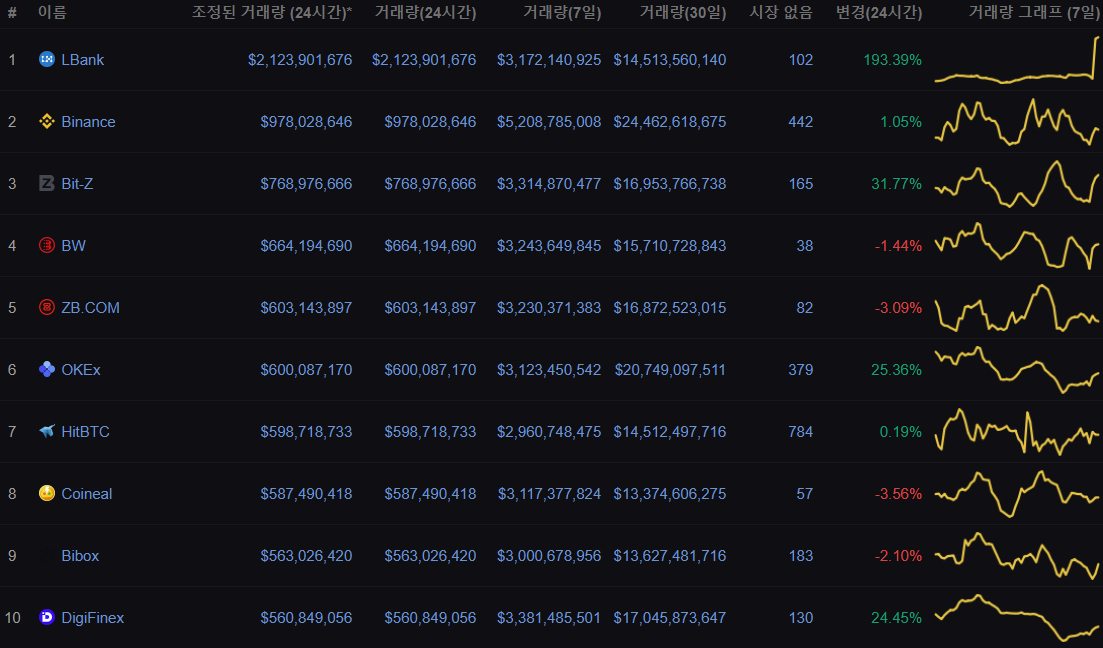This screenshot has height=648, width=1103.
Task: Click the OKEx logo icon
Action: coord(46,369)
